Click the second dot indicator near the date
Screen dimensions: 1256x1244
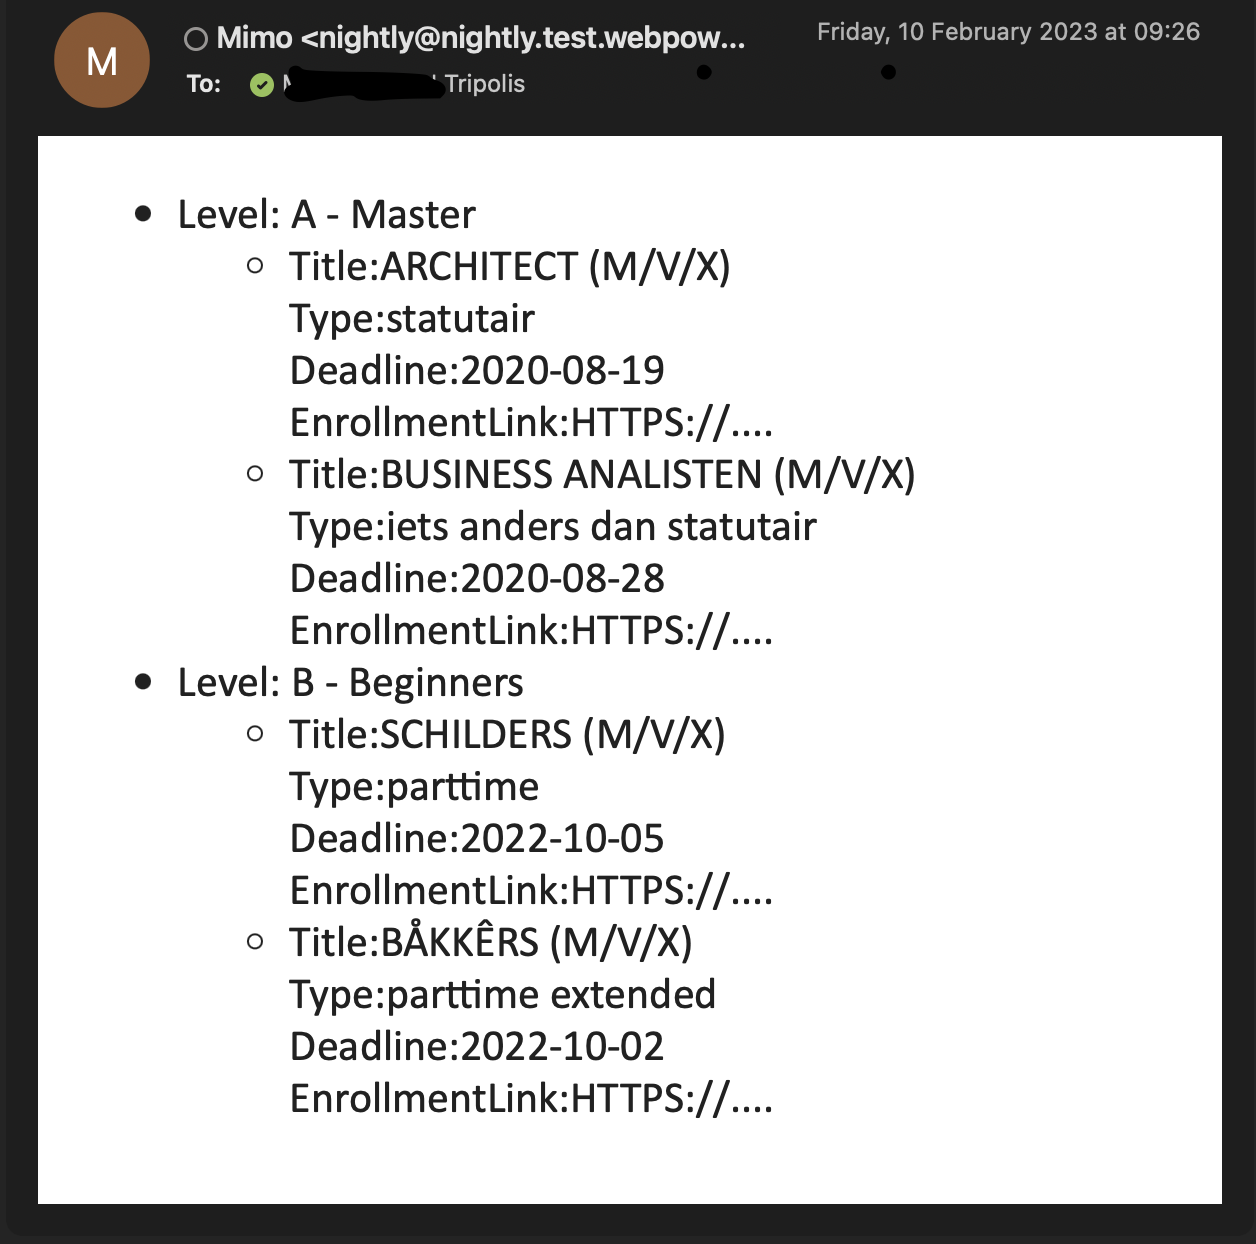(888, 71)
